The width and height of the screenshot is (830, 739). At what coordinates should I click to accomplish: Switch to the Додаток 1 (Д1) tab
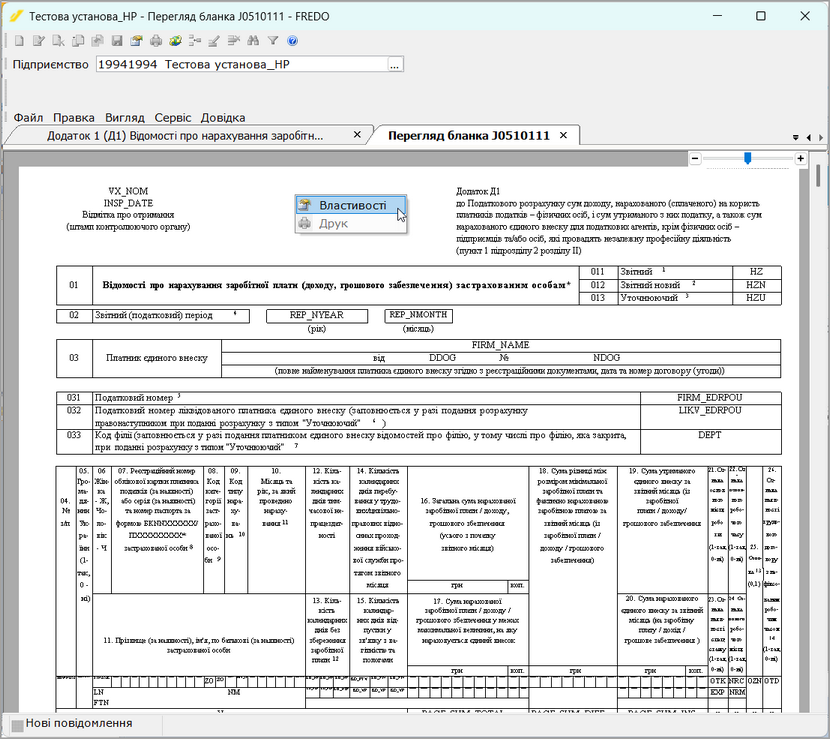tap(185, 136)
